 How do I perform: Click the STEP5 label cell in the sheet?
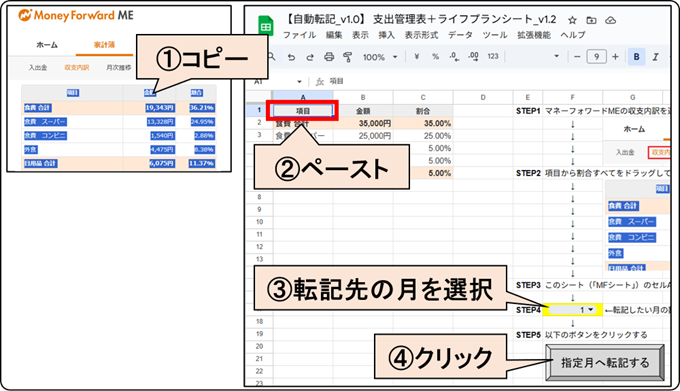528,335
